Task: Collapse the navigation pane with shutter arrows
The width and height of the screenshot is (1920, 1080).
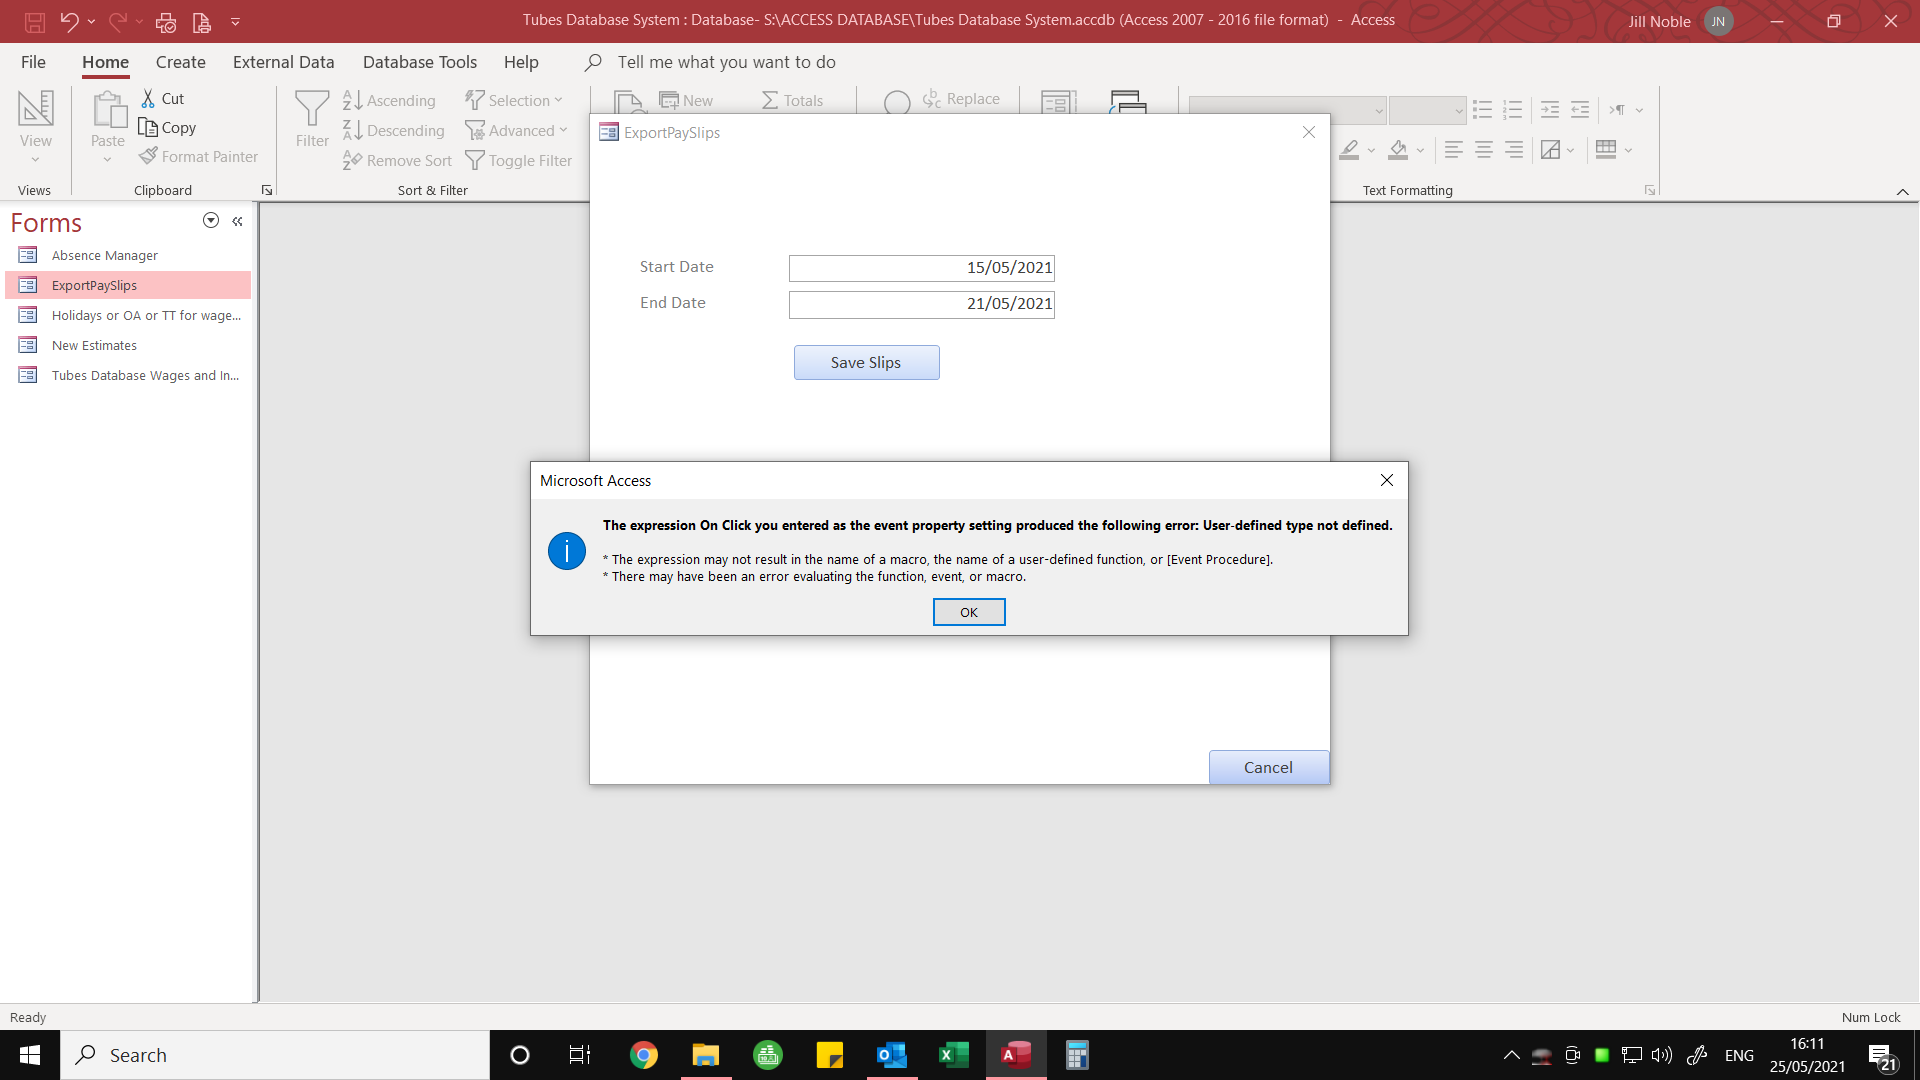Action: click(x=237, y=221)
